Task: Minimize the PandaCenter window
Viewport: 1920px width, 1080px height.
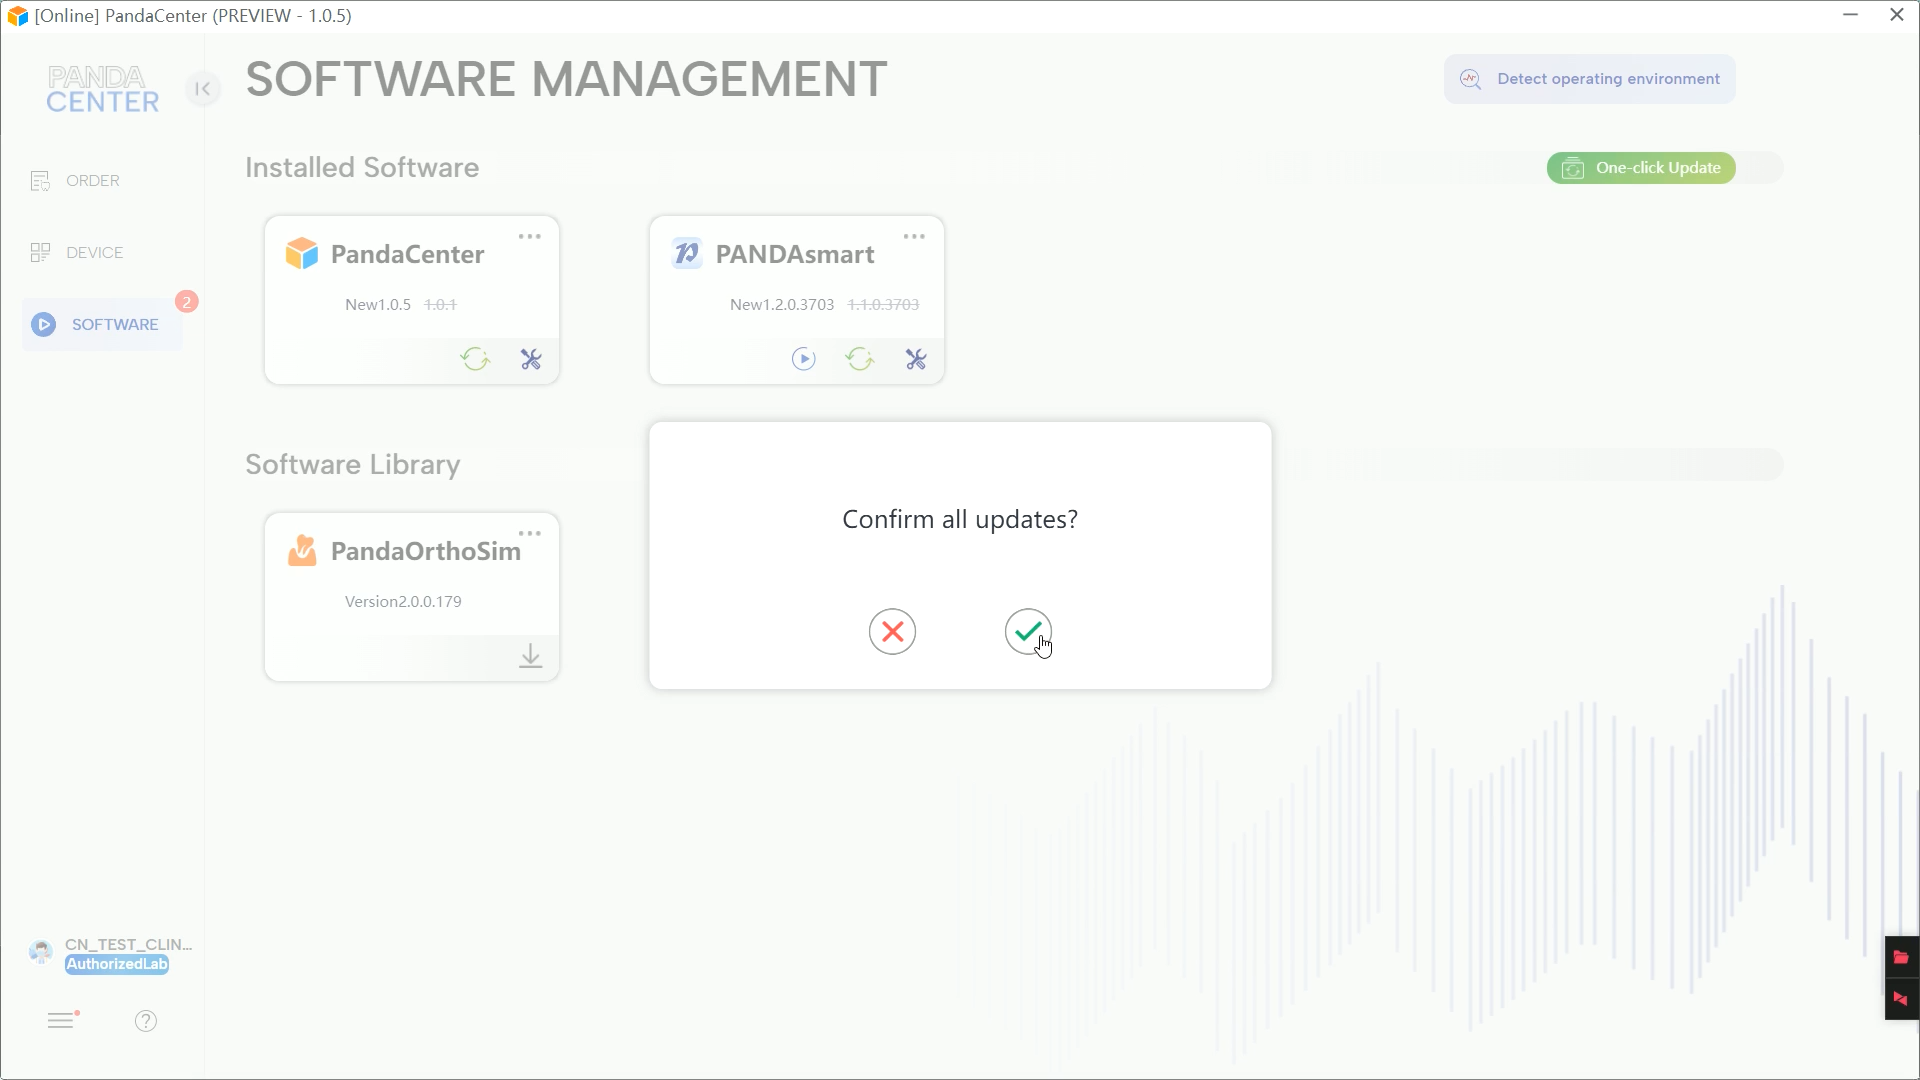Action: 1850,15
